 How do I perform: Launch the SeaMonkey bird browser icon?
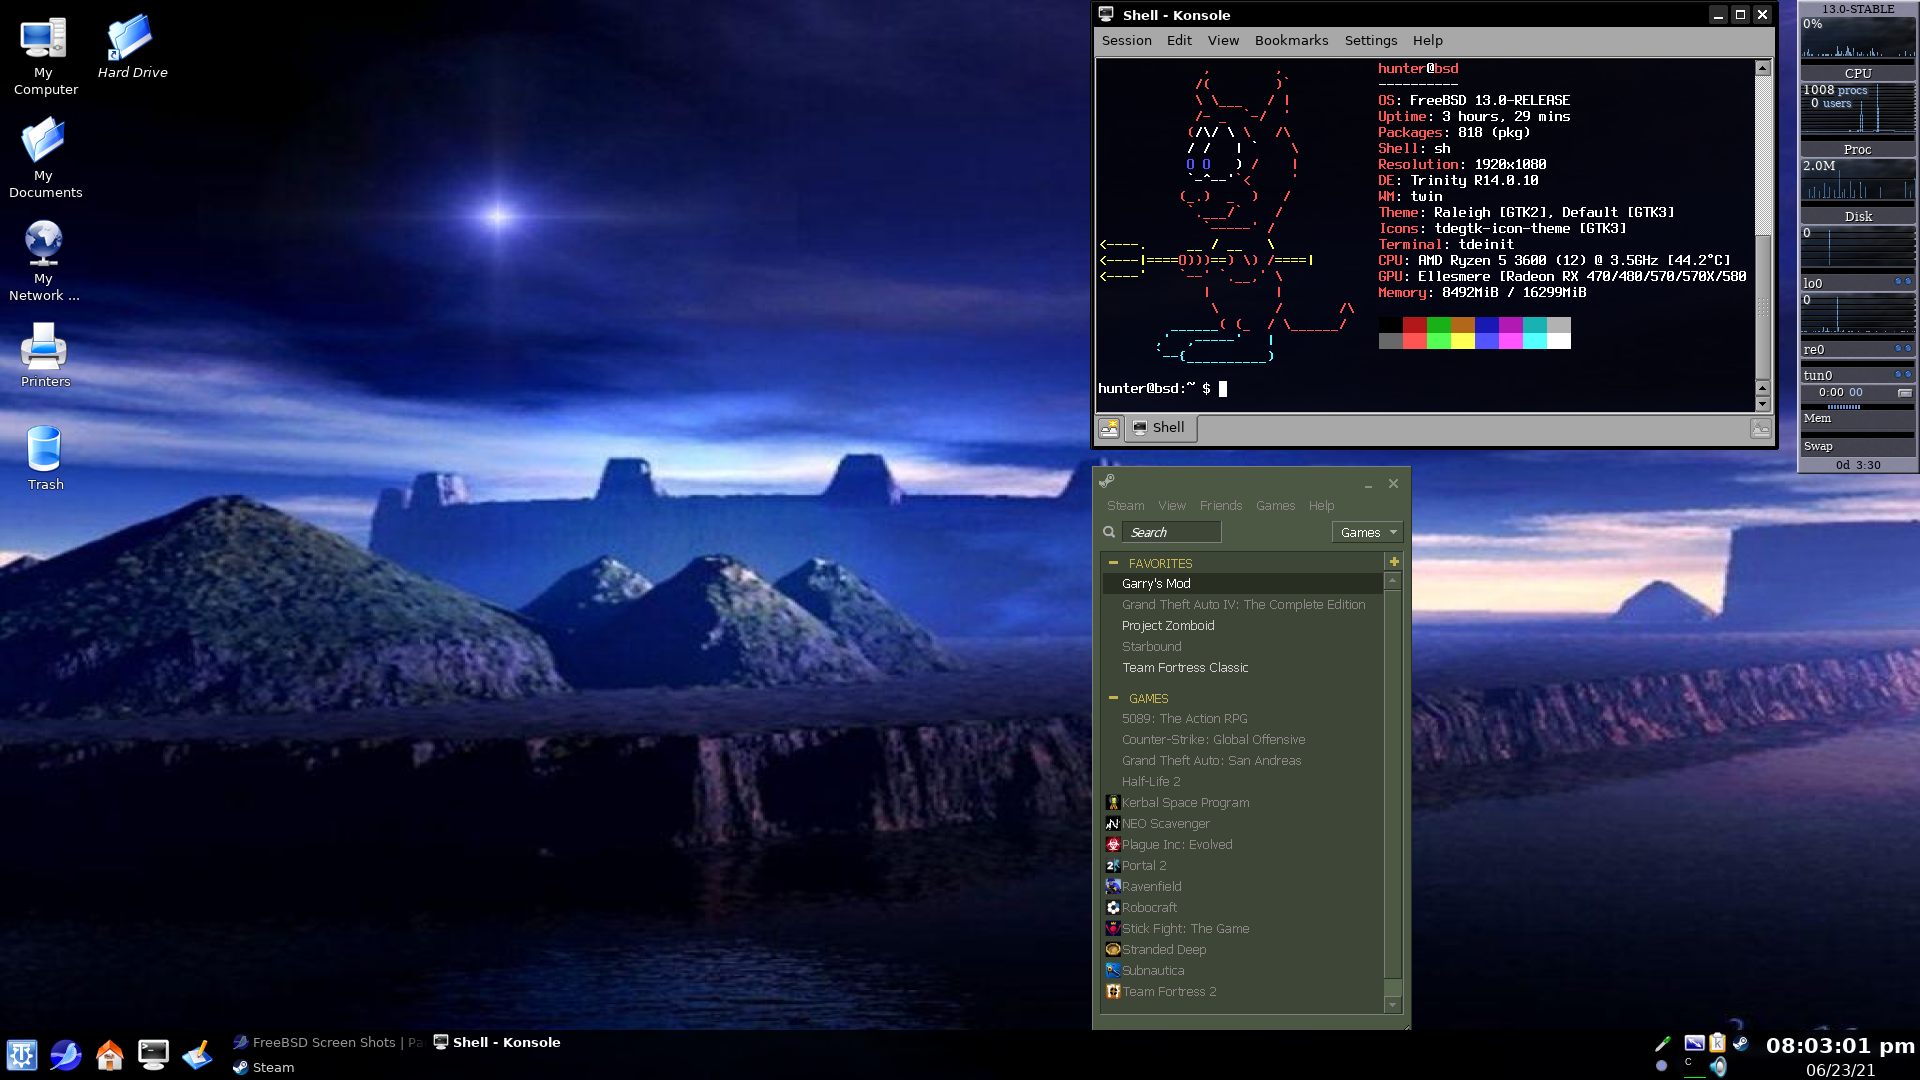click(66, 1055)
